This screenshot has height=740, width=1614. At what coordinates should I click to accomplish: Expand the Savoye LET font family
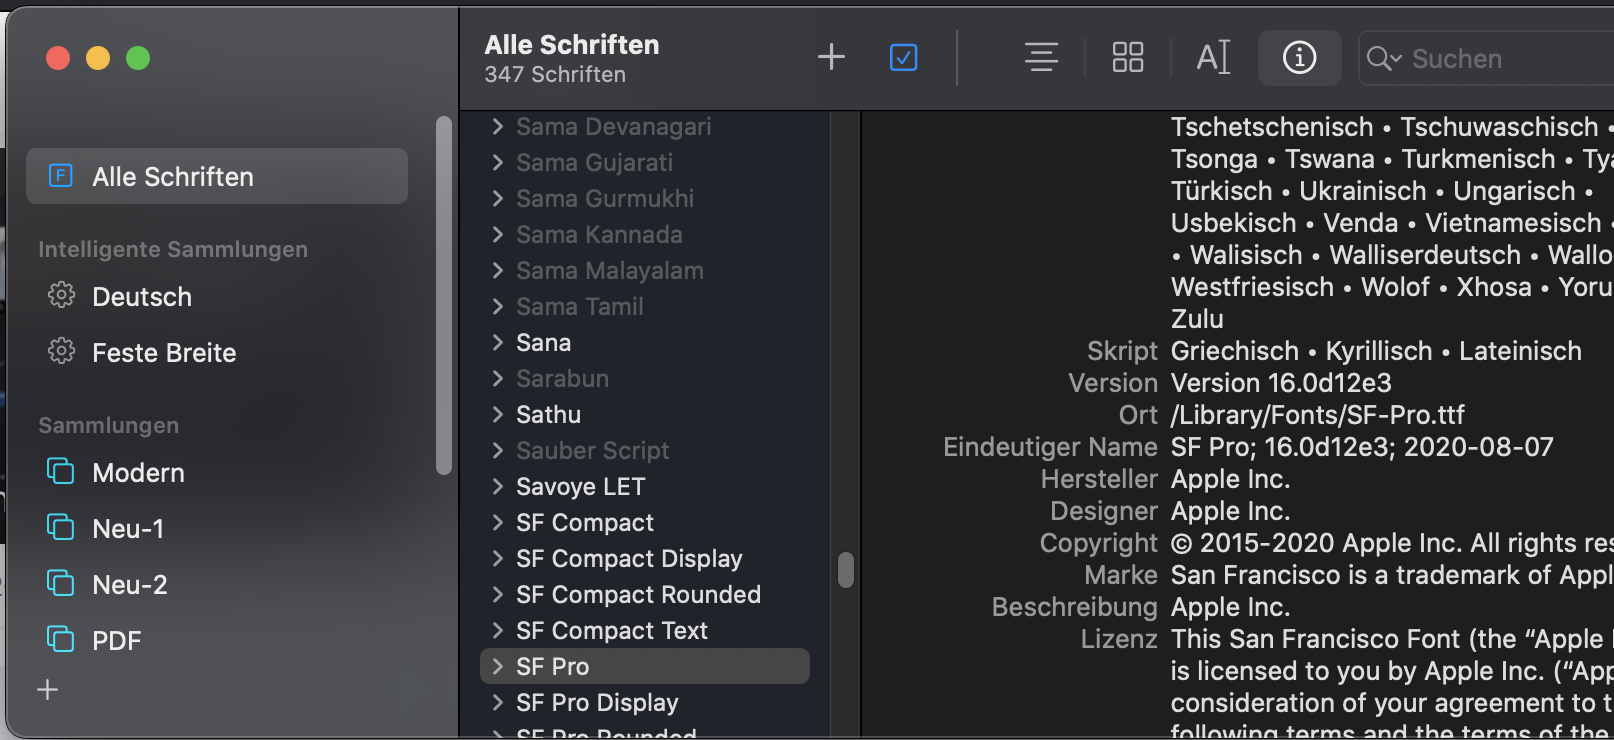(498, 487)
